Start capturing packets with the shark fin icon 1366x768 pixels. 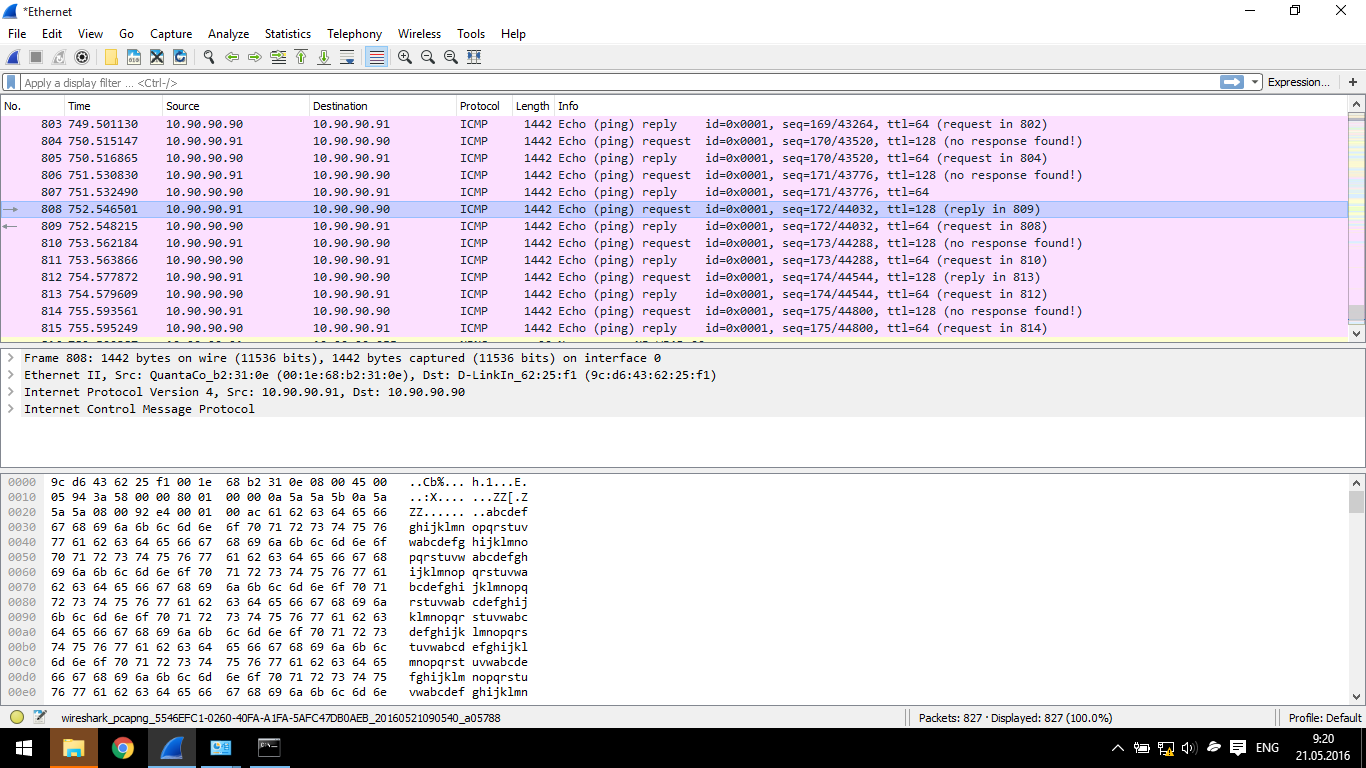(14, 57)
